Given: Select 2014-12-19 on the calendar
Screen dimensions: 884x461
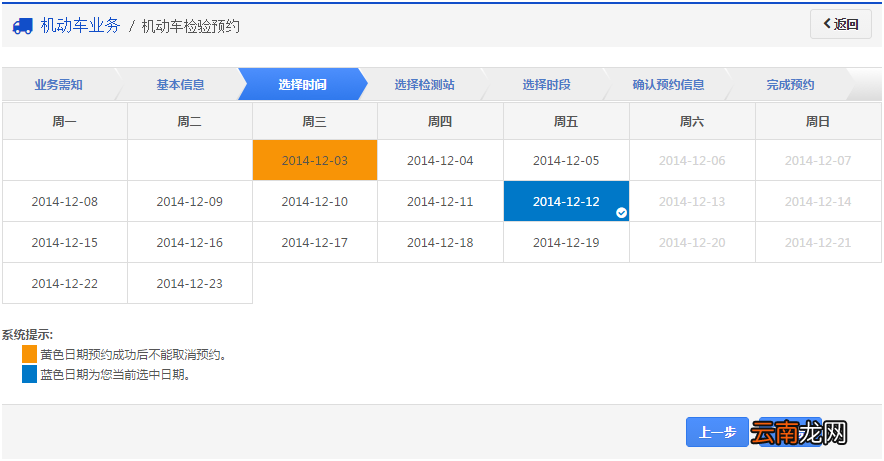Looking at the screenshot, I should click(x=566, y=242).
